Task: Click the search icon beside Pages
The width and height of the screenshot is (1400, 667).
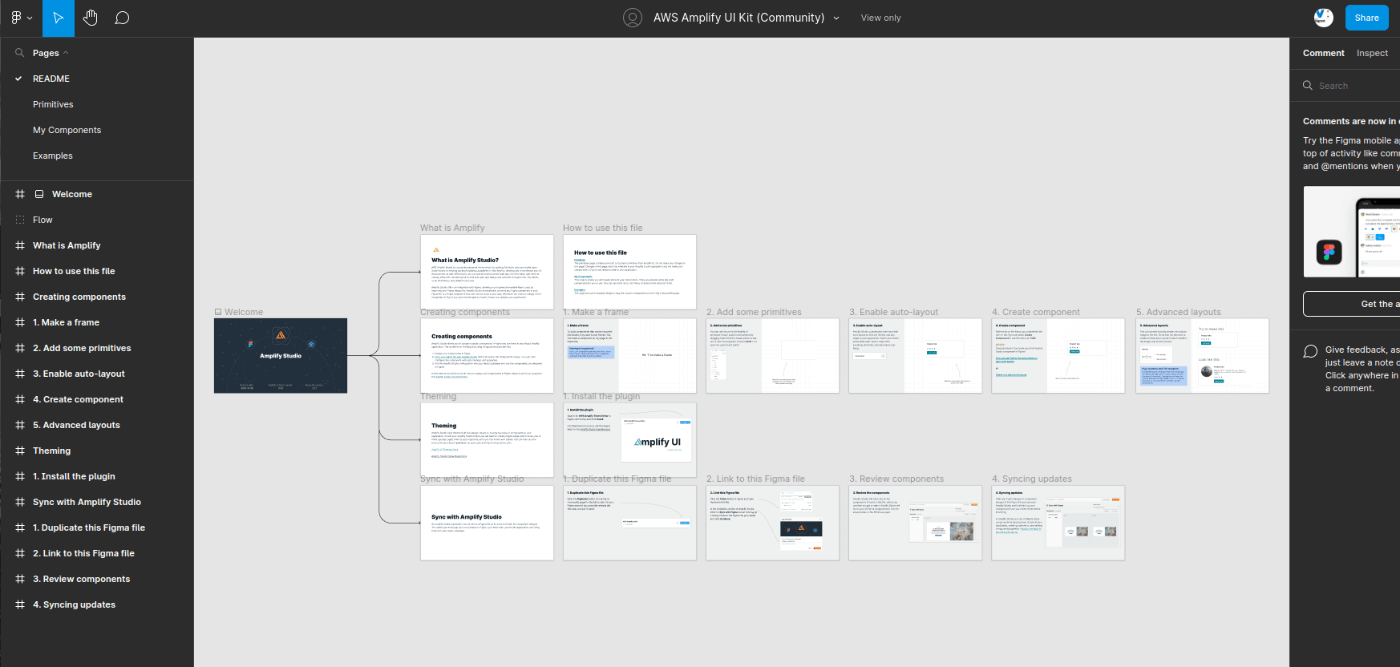Action: [x=19, y=53]
